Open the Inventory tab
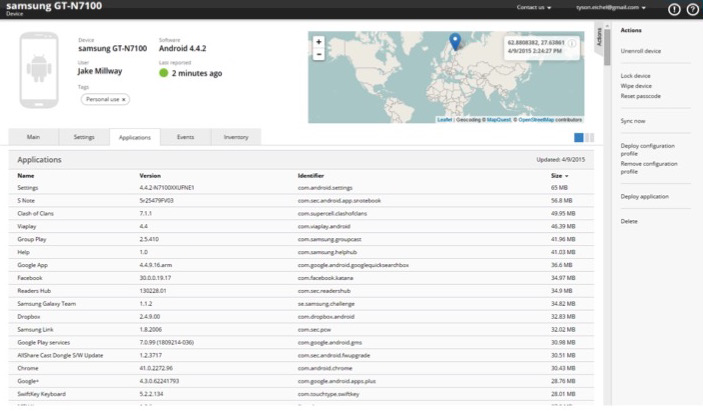The height and width of the screenshot is (412, 703). [236, 137]
